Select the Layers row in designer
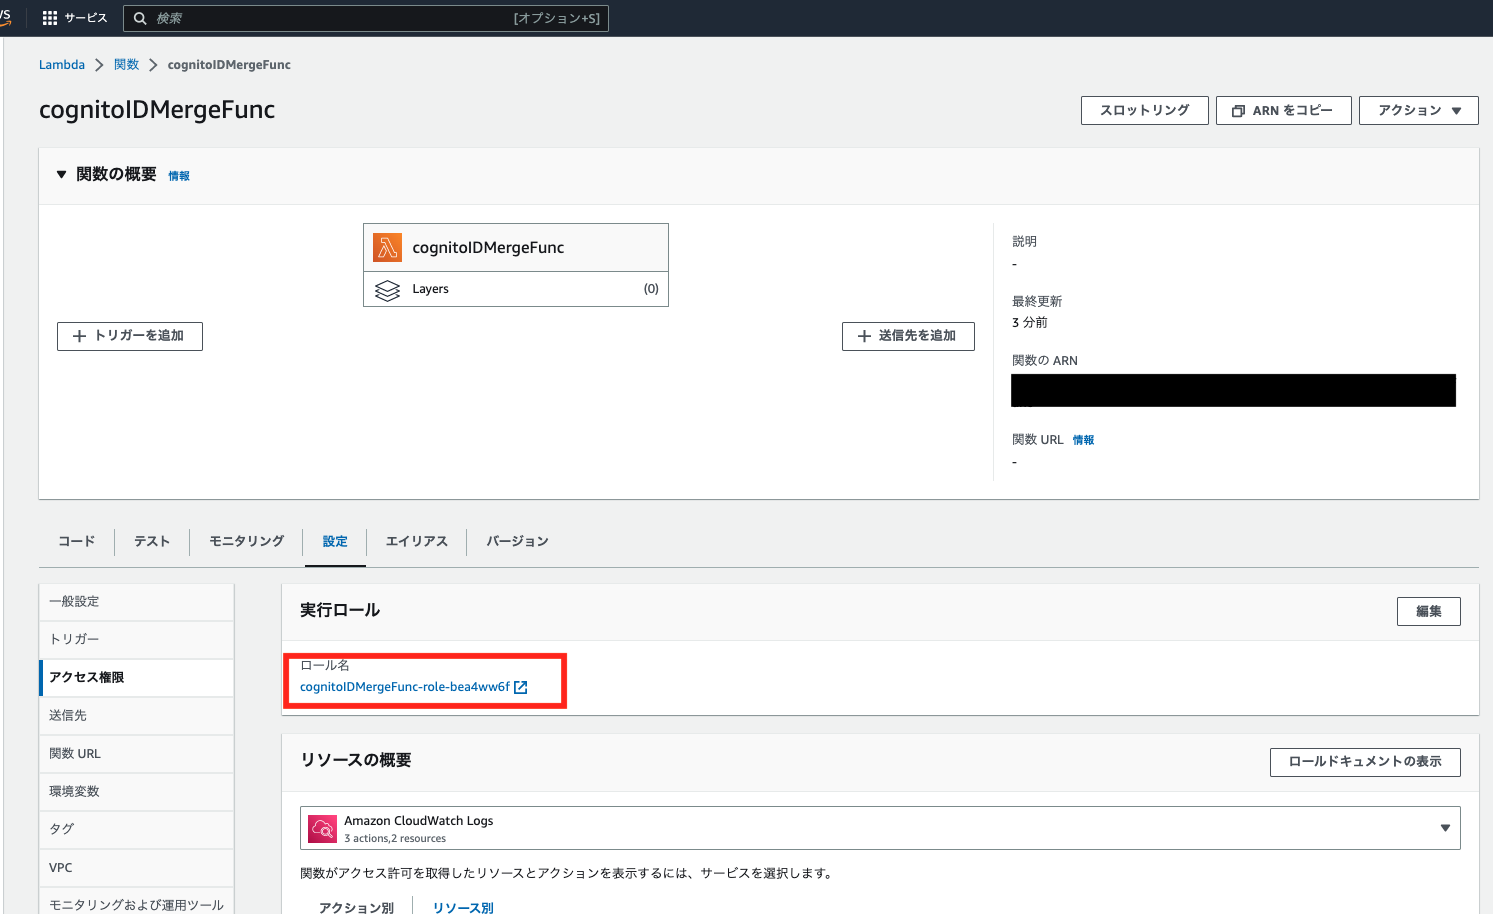The height and width of the screenshot is (914, 1493). point(516,289)
